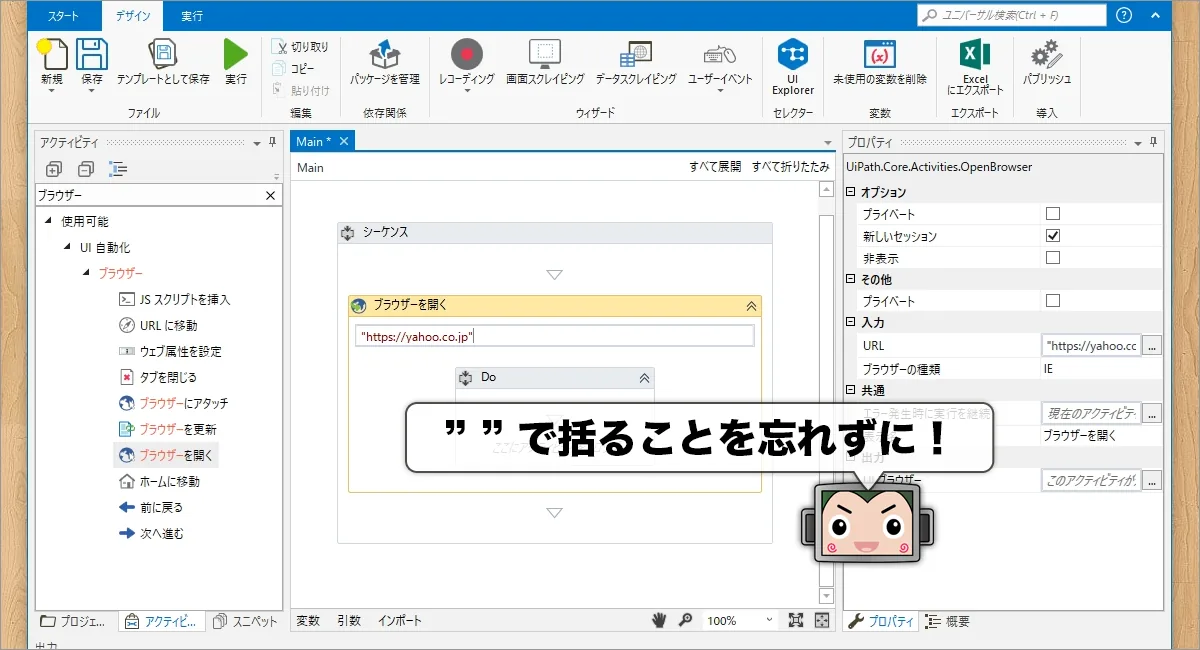Open 変数 panel at designer bottom

(x=308, y=621)
